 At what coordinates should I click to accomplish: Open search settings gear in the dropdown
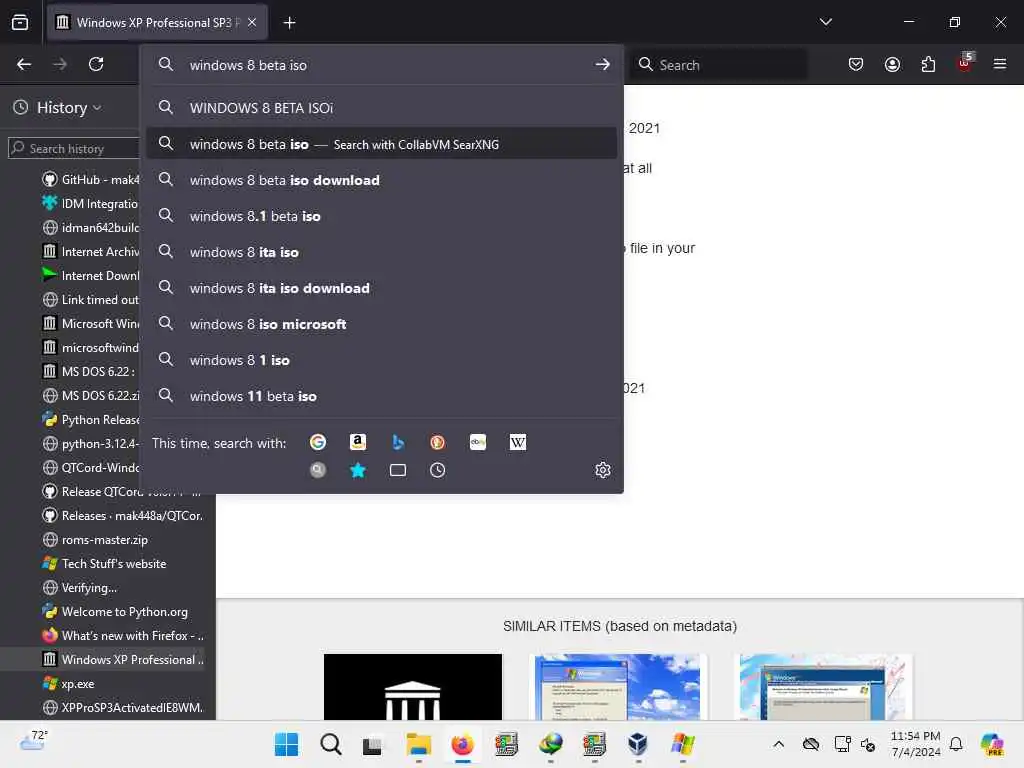603,470
